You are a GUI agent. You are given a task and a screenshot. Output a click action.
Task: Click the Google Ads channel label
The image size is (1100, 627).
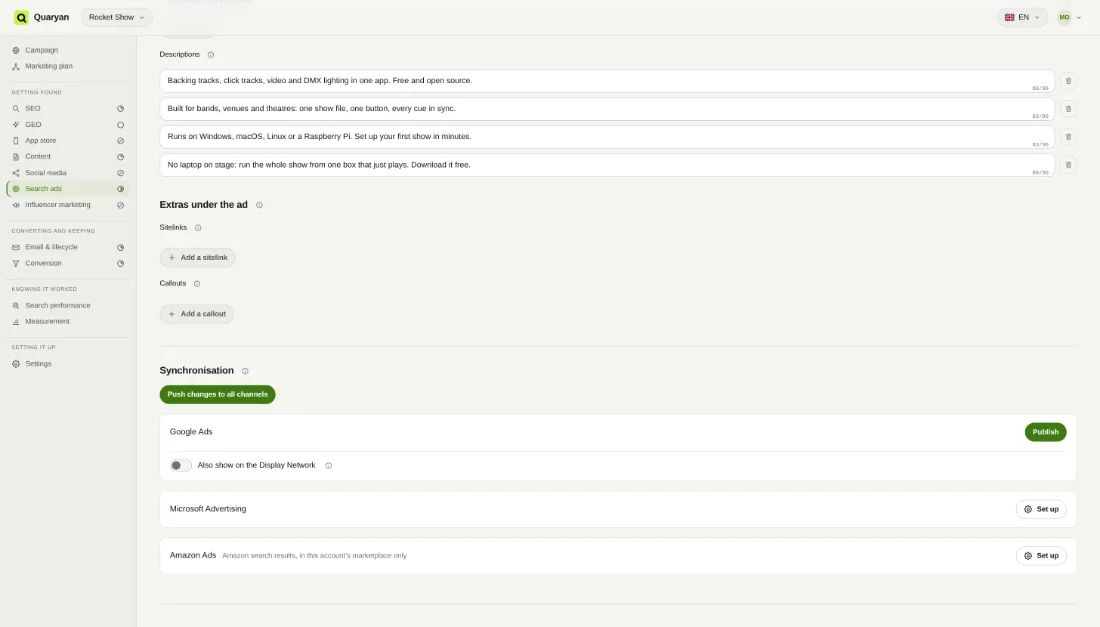191,432
